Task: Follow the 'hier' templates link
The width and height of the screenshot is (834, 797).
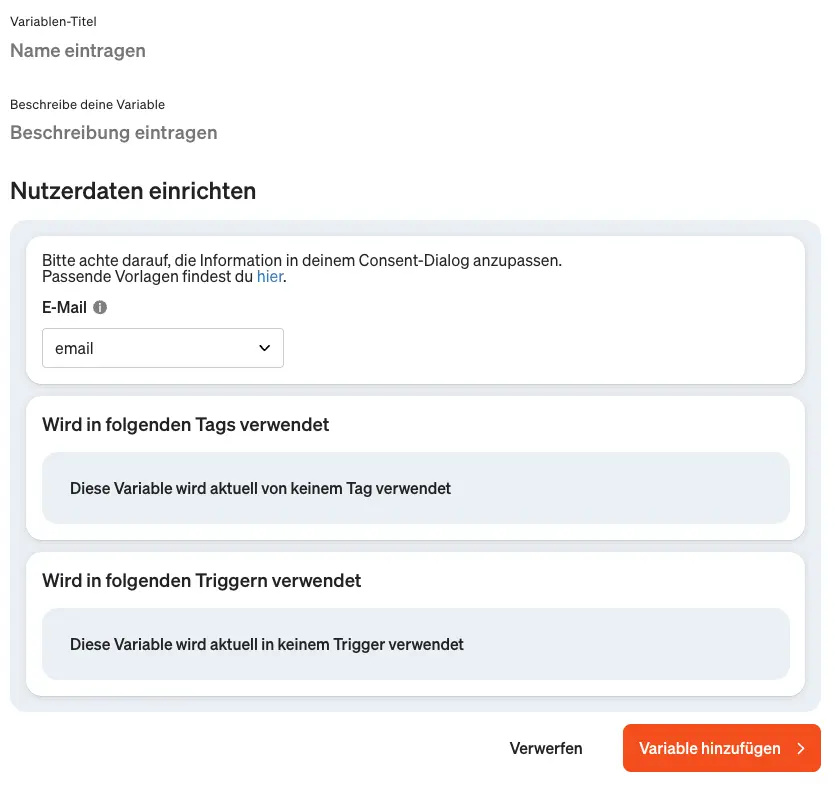Action: click(270, 277)
